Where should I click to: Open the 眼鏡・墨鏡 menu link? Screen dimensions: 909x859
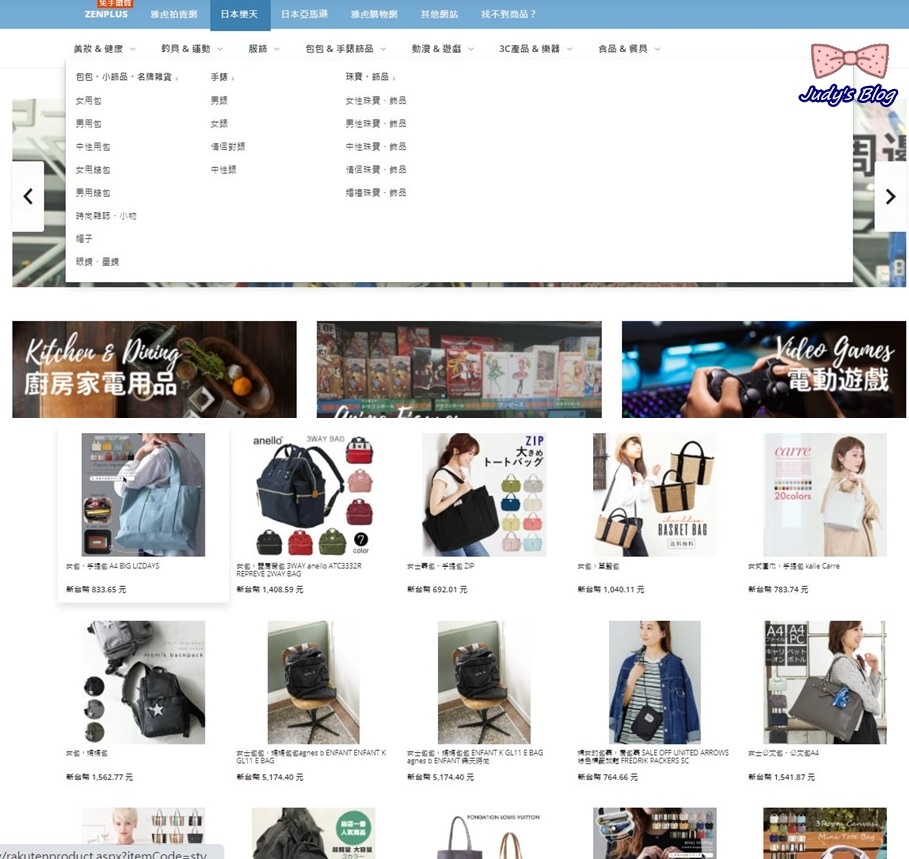[97, 261]
